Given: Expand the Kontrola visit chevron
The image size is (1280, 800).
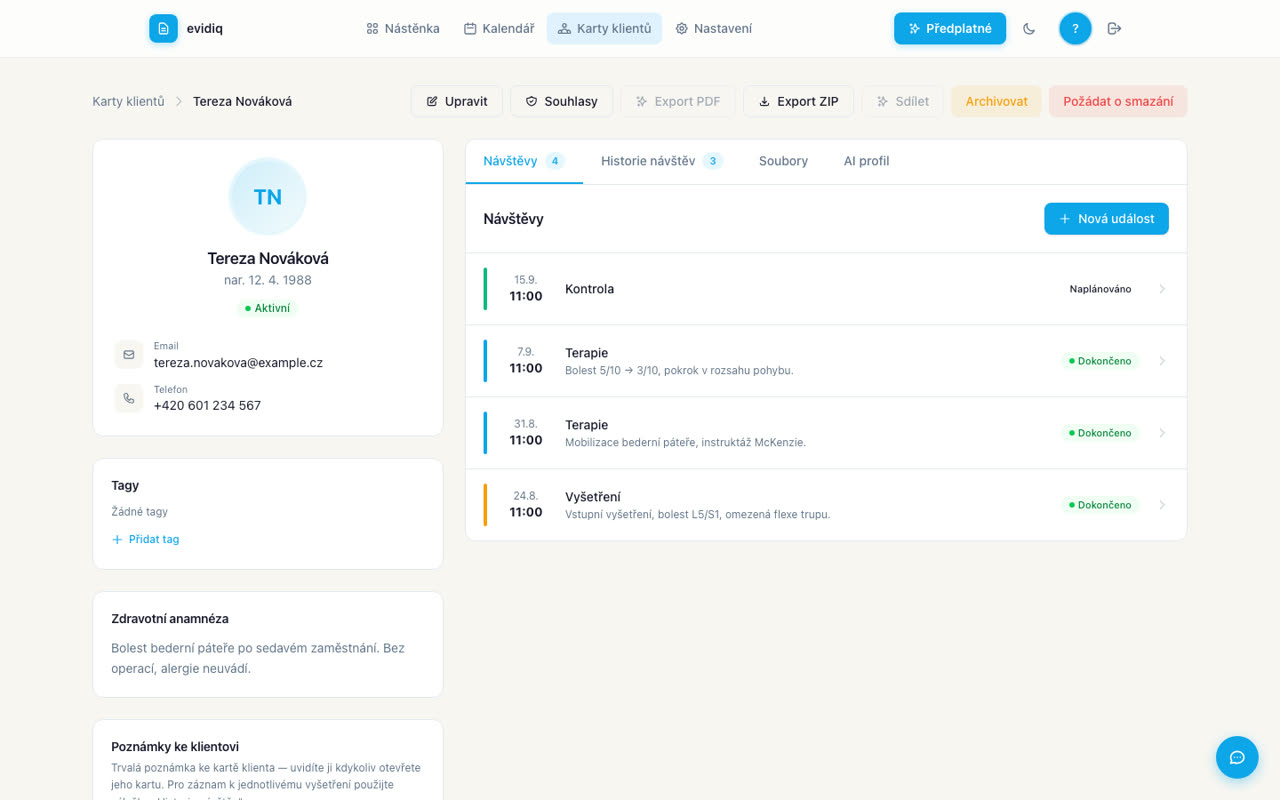Looking at the screenshot, I should point(1162,289).
